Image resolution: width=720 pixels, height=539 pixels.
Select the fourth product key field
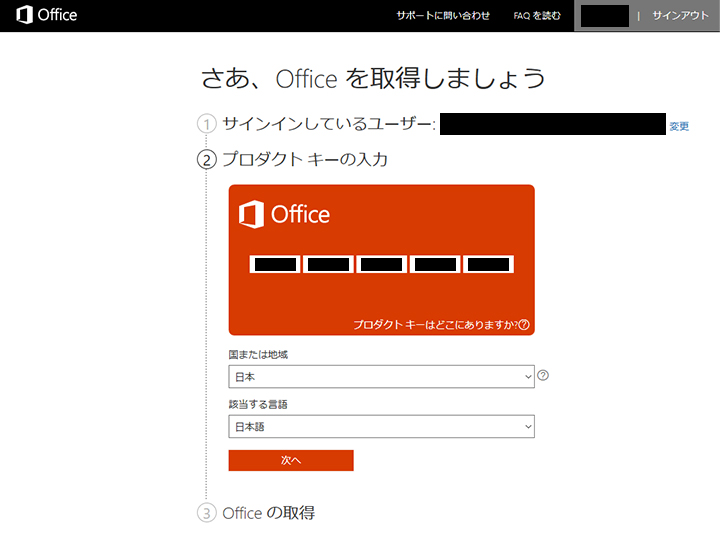[x=435, y=264]
